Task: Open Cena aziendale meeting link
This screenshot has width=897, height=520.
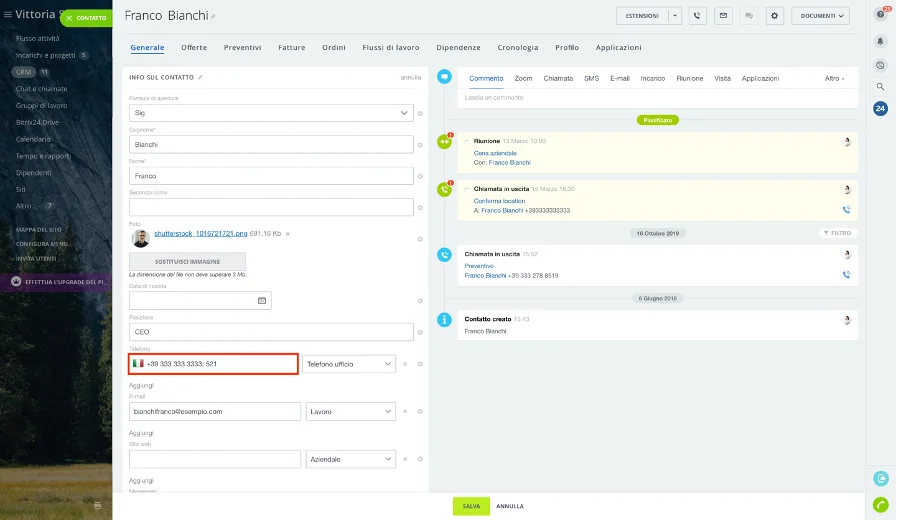Action: tap(495, 153)
